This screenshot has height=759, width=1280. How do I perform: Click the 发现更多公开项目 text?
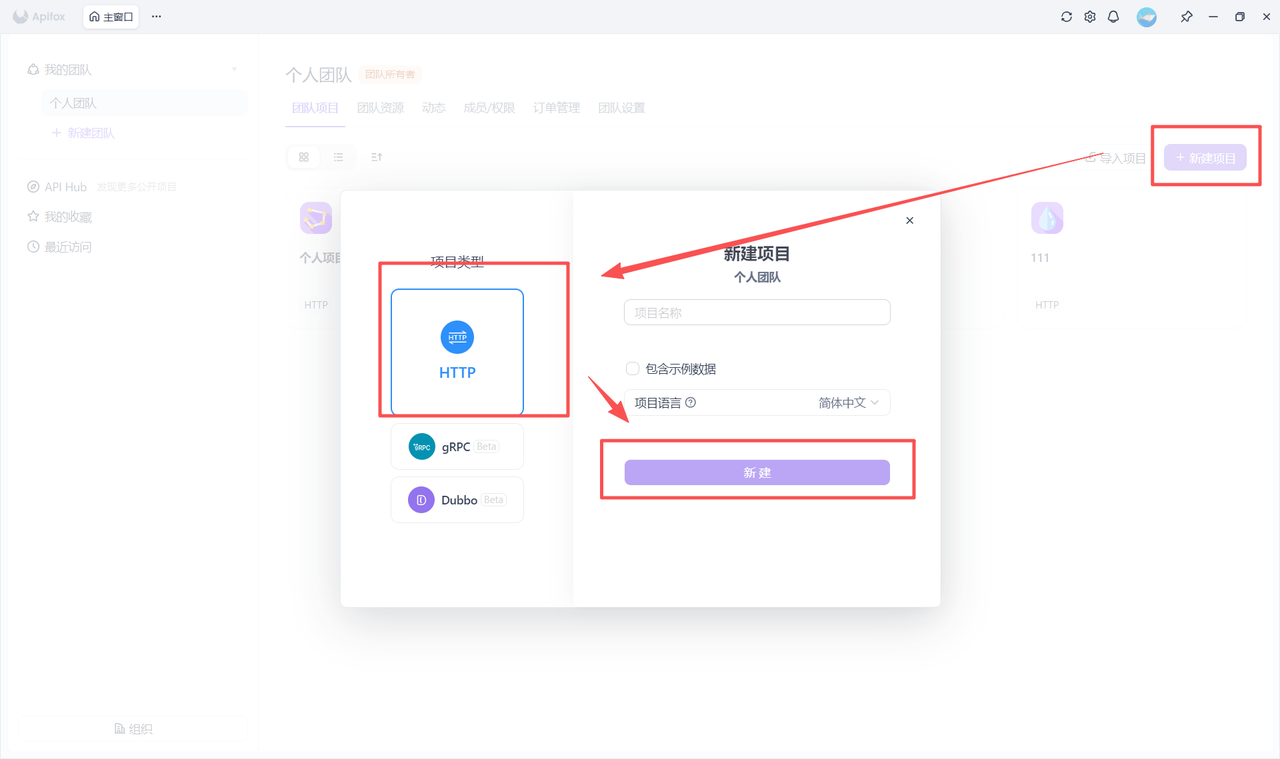coord(137,187)
